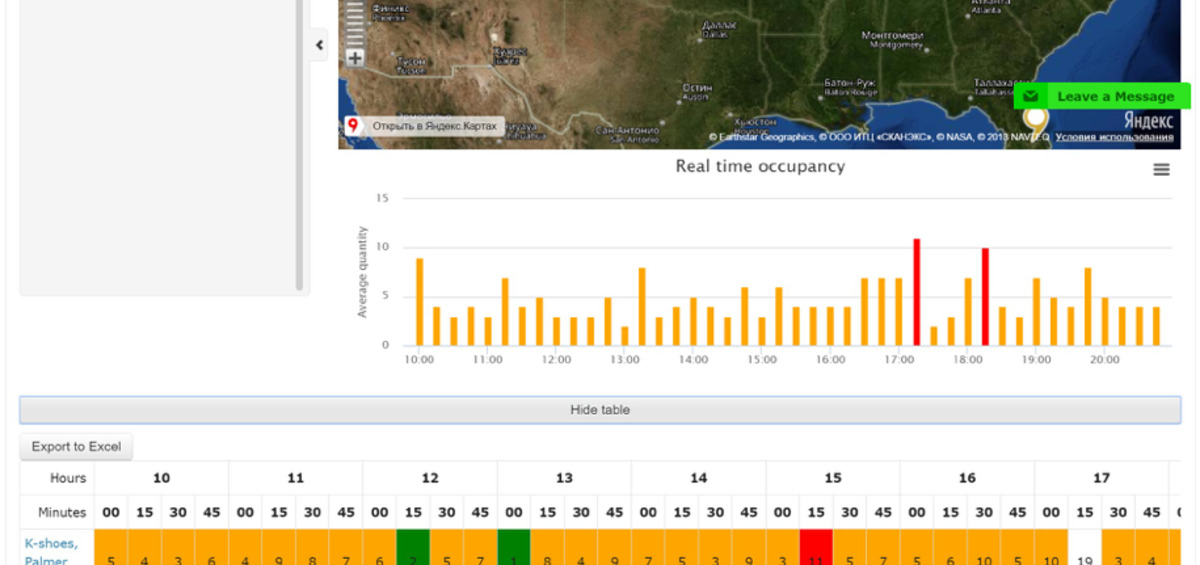This screenshot has width=1200, height=565.
Task: Click the Leave a Message envelope icon
Action: 1031,97
